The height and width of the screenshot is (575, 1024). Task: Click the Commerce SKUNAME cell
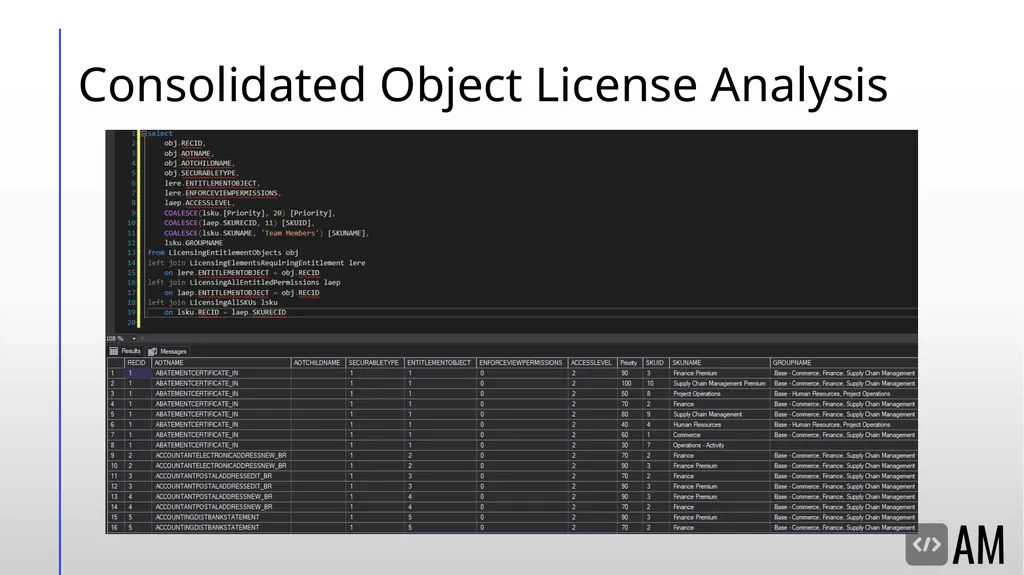click(719, 435)
